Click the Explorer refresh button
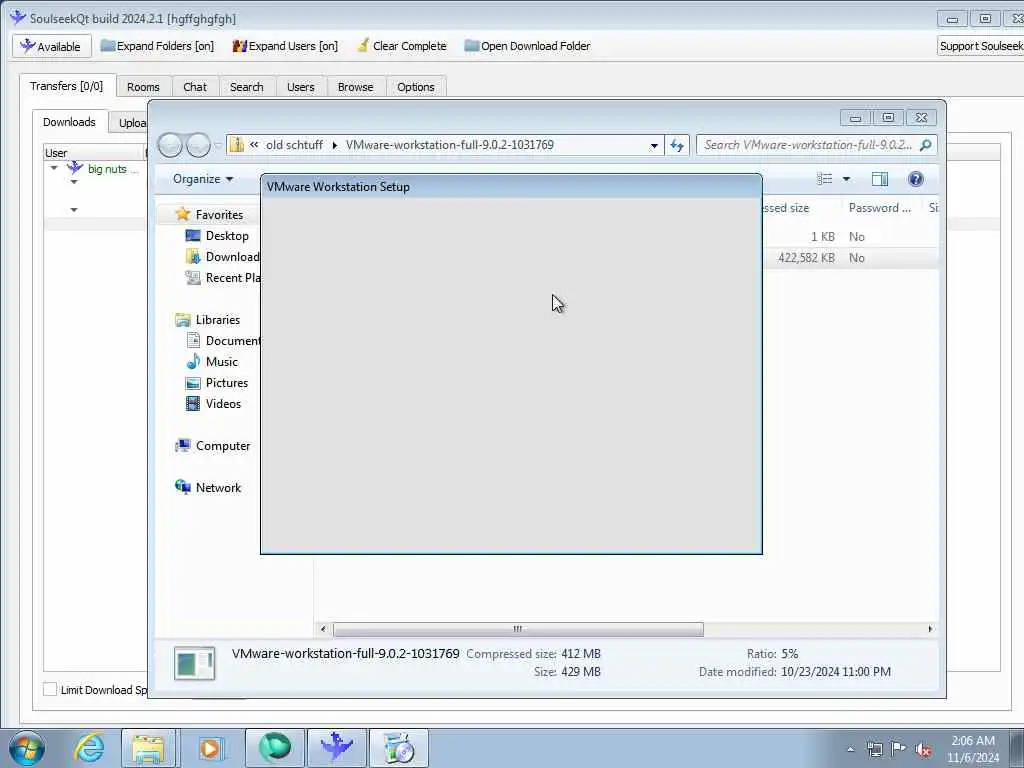The image size is (1024, 768). pyautogui.click(x=677, y=146)
